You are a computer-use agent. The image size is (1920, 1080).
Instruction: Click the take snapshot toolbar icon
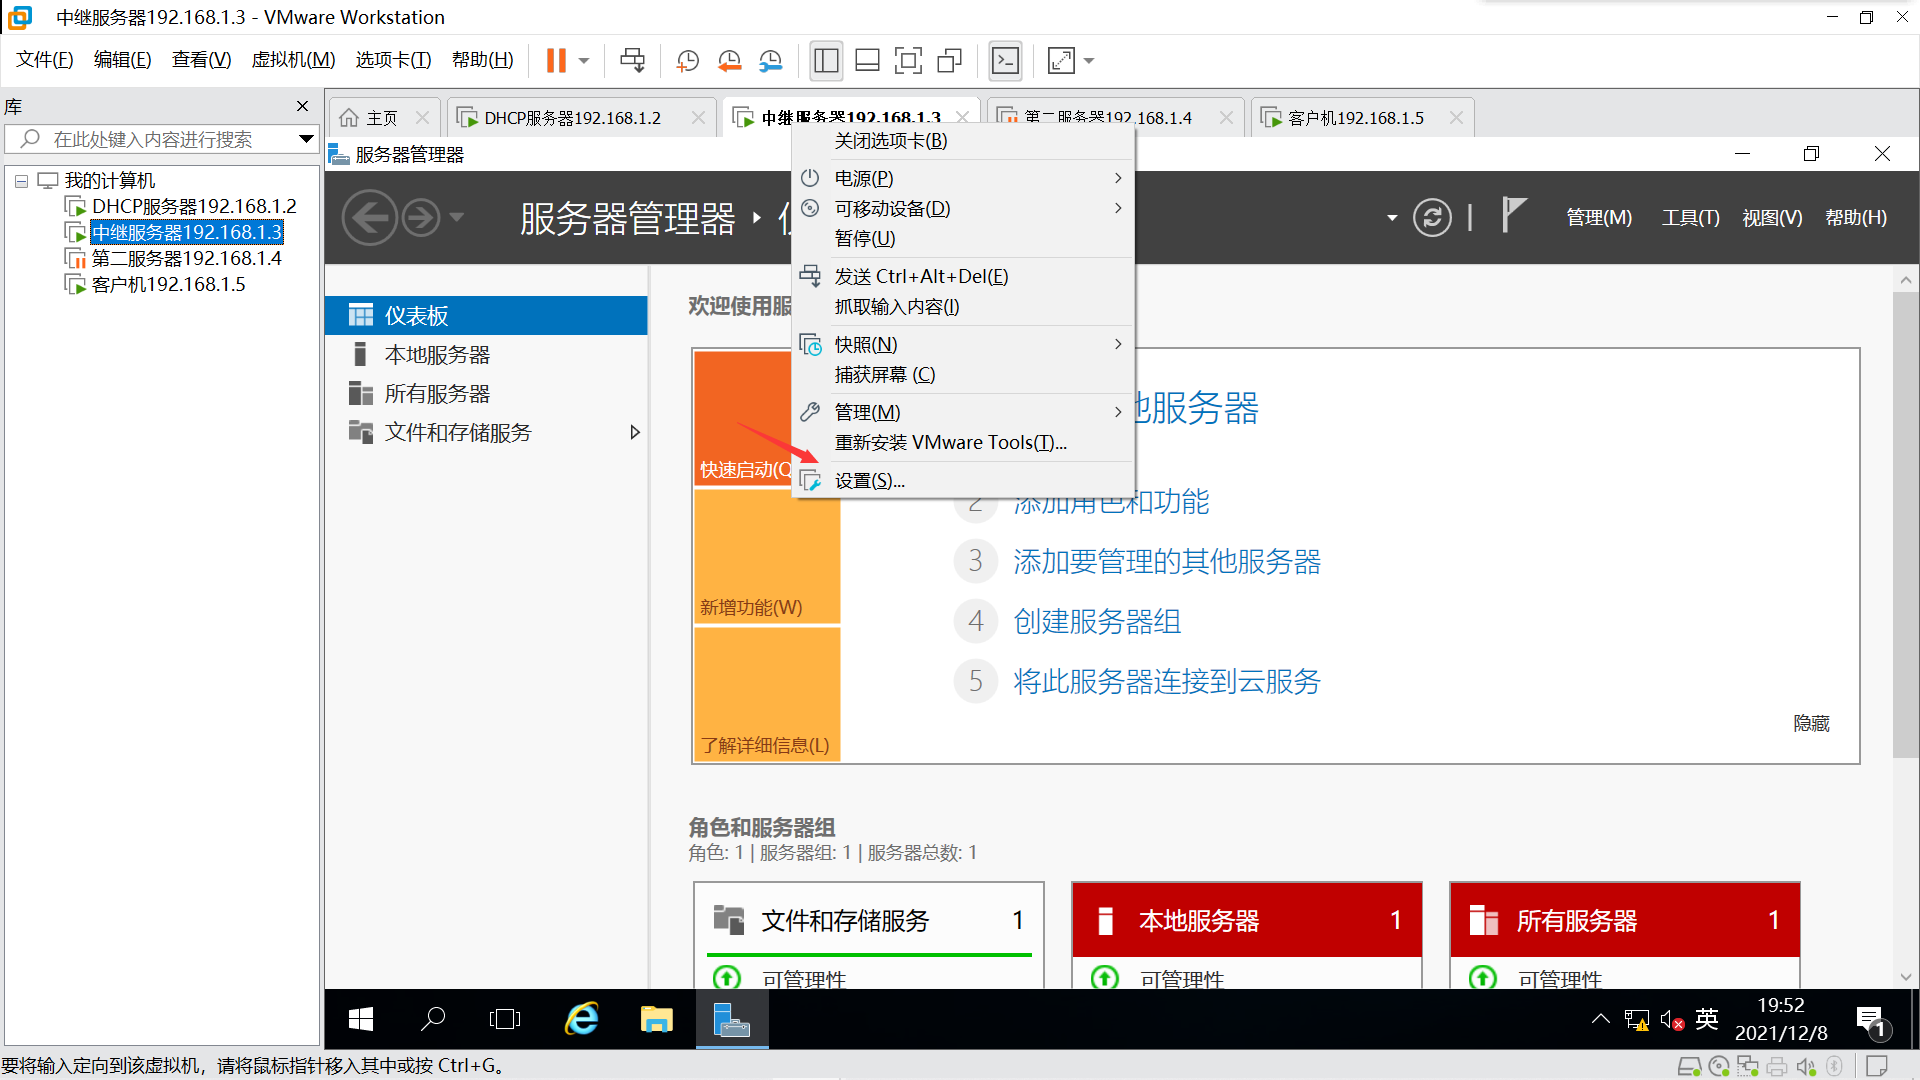point(688,61)
